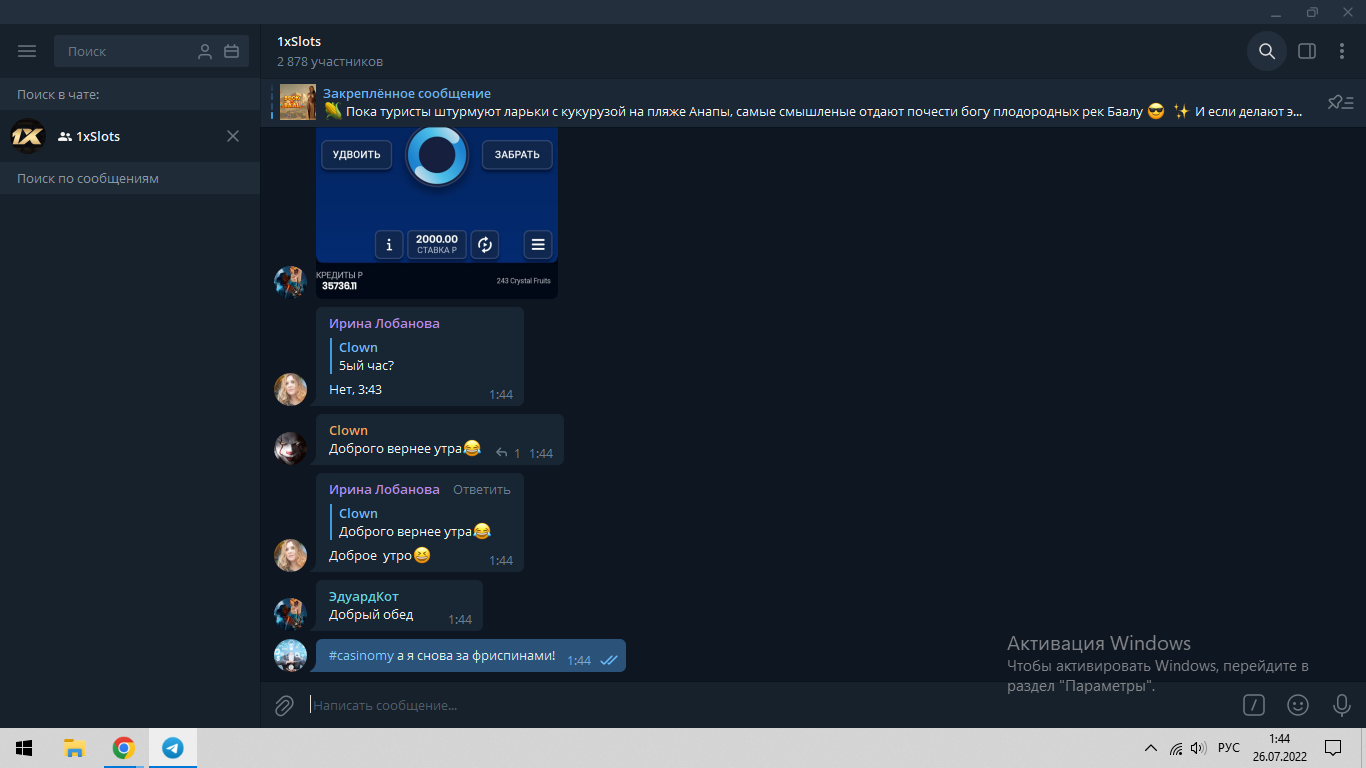Expand the system tray hidden icons arrow
Image resolution: width=1366 pixels, height=768 pixels.
[x=1151, y=748]
